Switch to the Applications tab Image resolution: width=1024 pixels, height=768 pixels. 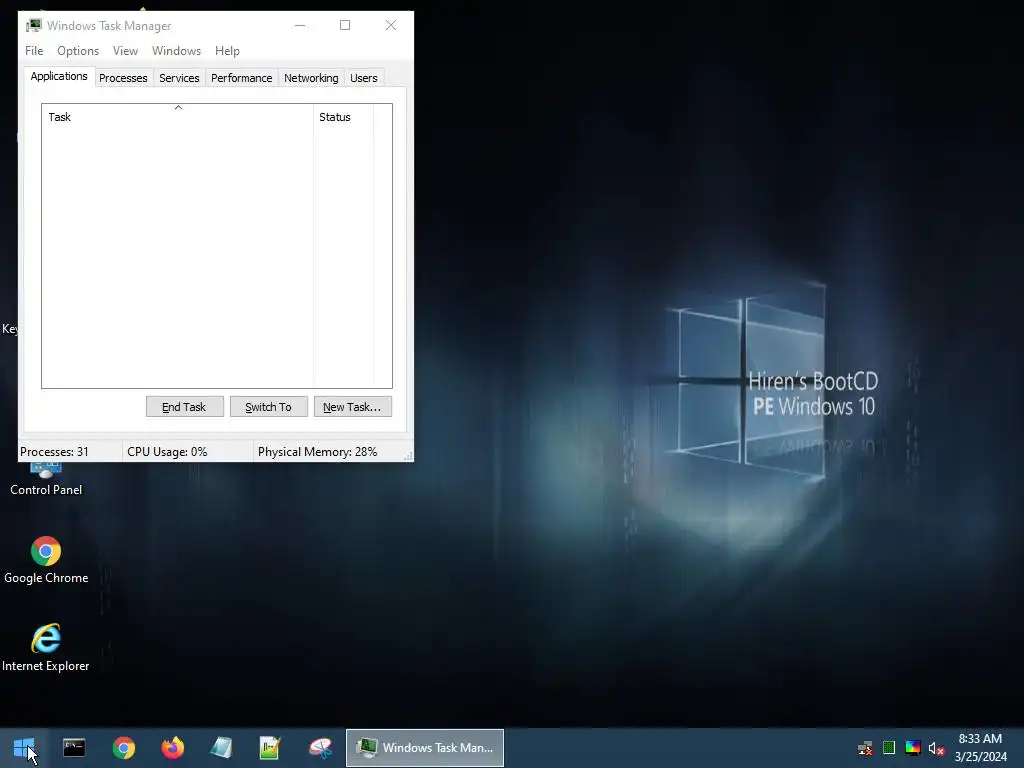59,76
